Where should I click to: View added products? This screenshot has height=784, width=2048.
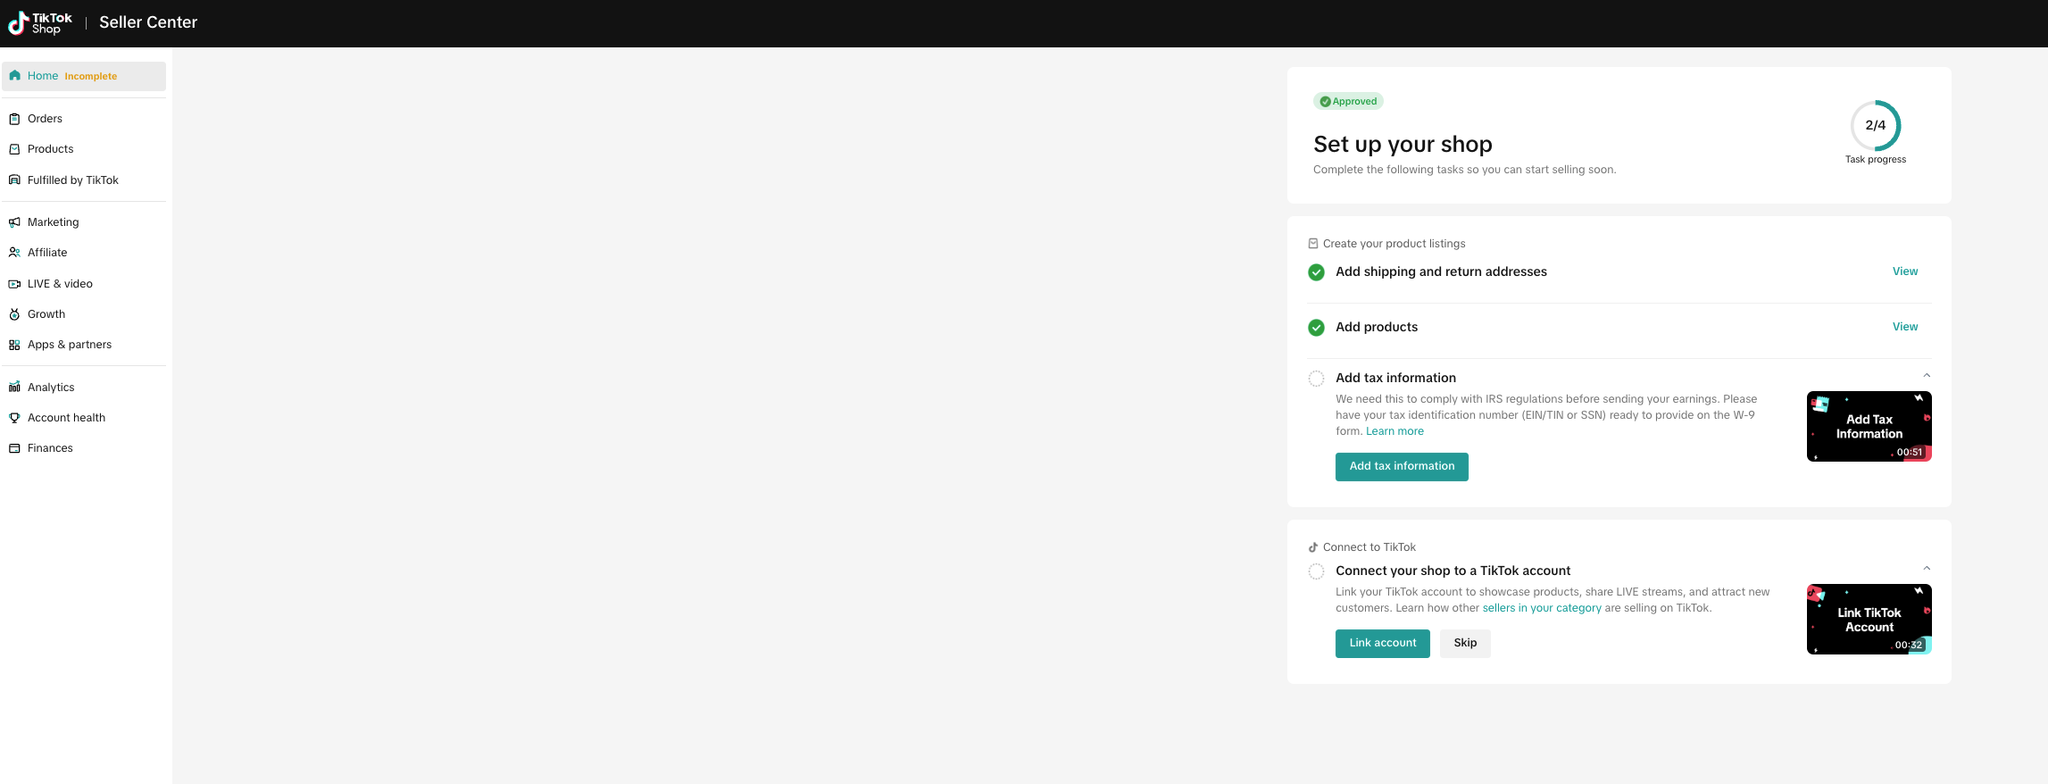[1905, 327]
